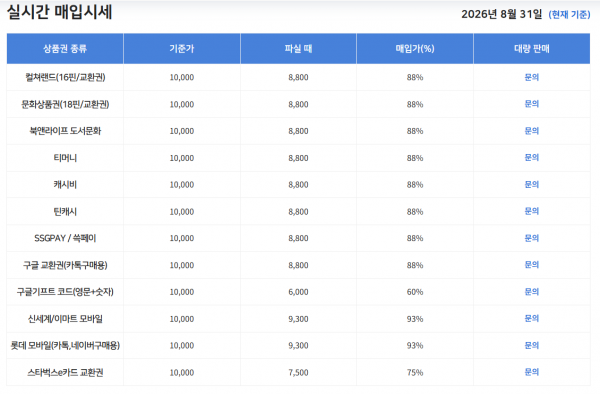Click 7,500 price in 스타벅스e카드 row
This screenshot has width=600, height=394.
pos(298,372)
